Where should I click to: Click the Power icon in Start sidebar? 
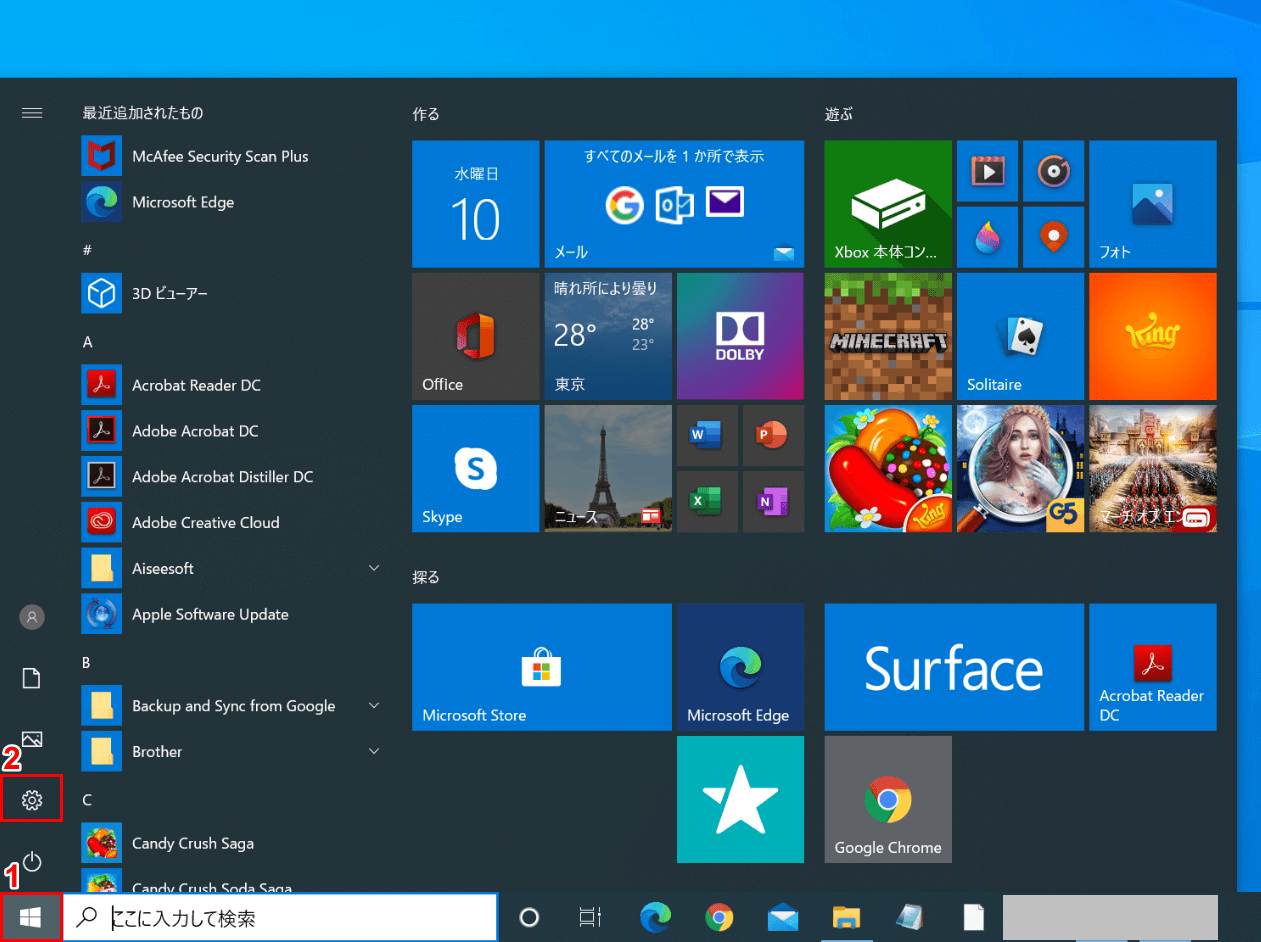(x=32, y=860)
